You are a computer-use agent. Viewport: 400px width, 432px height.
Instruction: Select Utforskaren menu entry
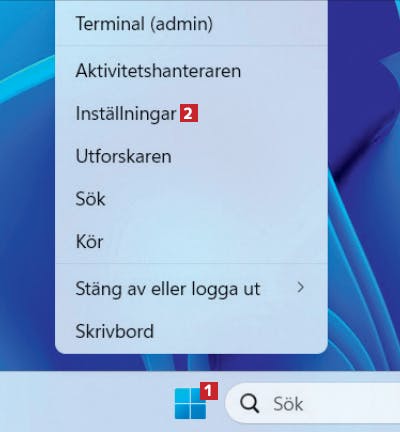191,156
